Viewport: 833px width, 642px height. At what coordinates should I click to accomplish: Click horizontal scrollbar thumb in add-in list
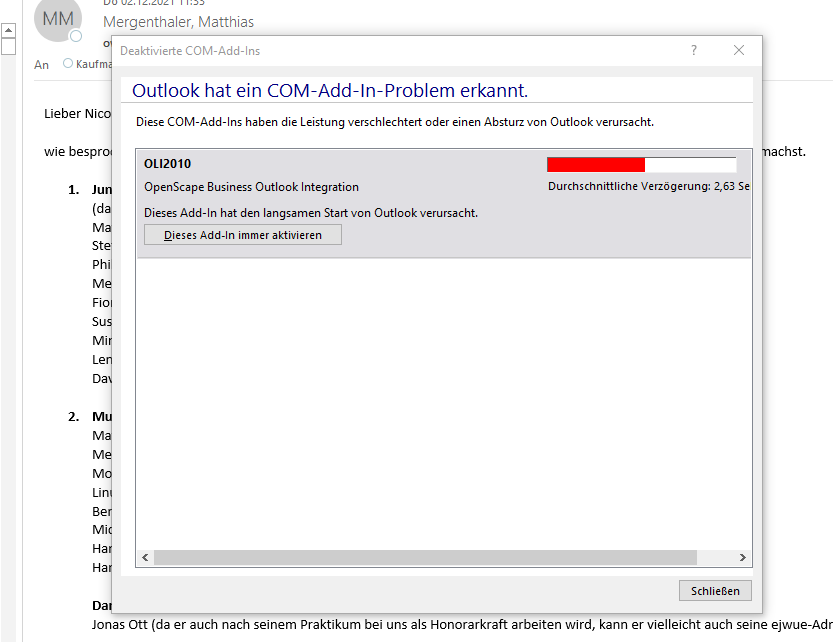425,557
